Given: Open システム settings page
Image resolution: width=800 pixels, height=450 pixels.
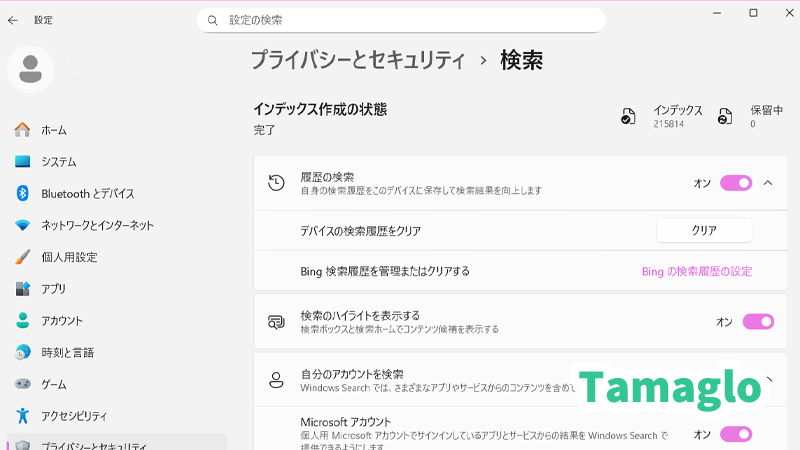Looking at the screenshot, I should pyautogui.click(x=58, y=162).
